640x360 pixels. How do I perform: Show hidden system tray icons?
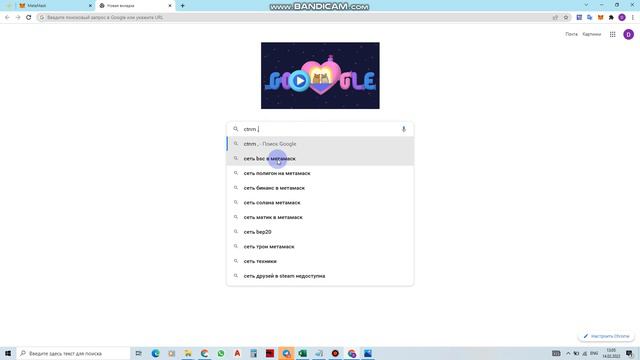tap(568, 353)
